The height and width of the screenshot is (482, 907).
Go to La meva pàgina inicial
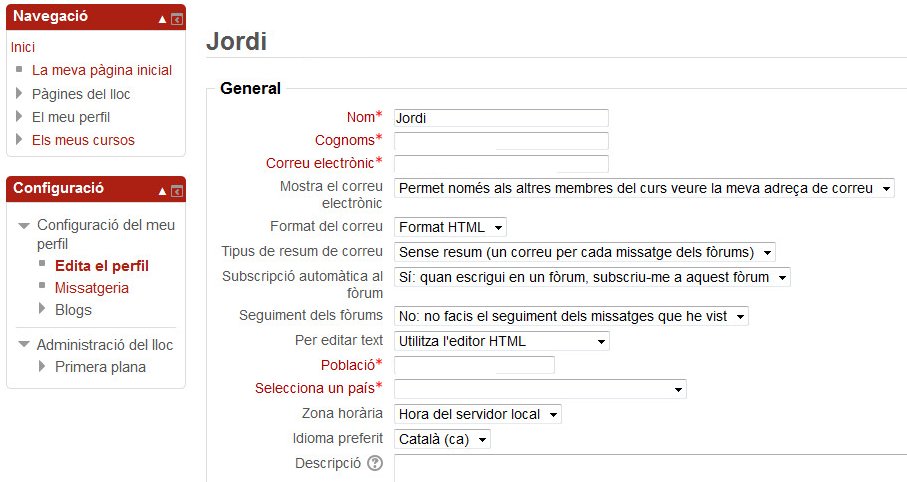click(x=102, y=70)
